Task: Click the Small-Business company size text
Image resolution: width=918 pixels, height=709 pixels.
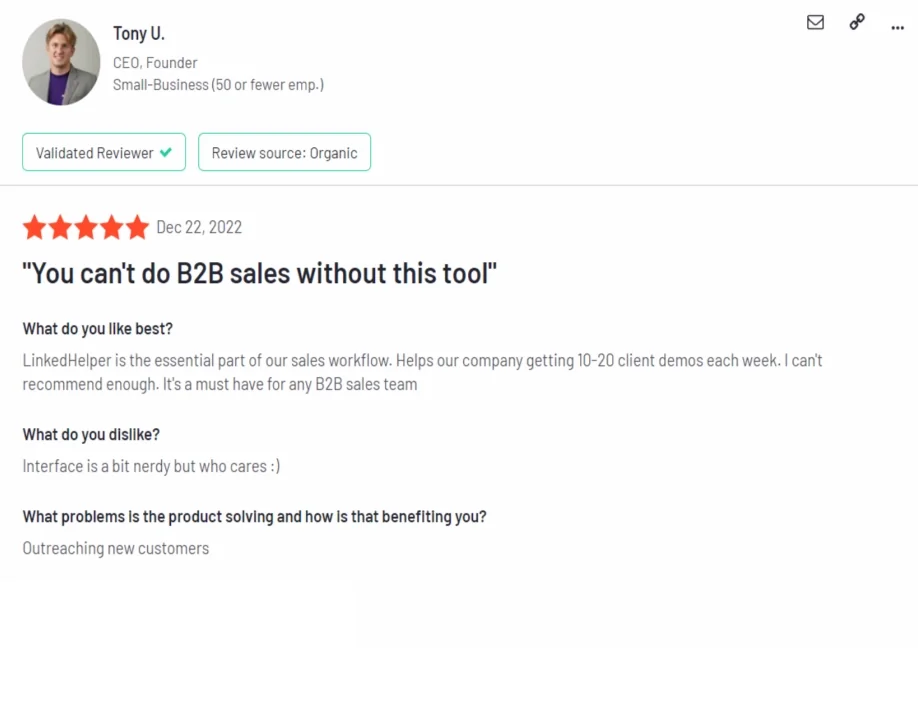Action: tap(218, 85)
